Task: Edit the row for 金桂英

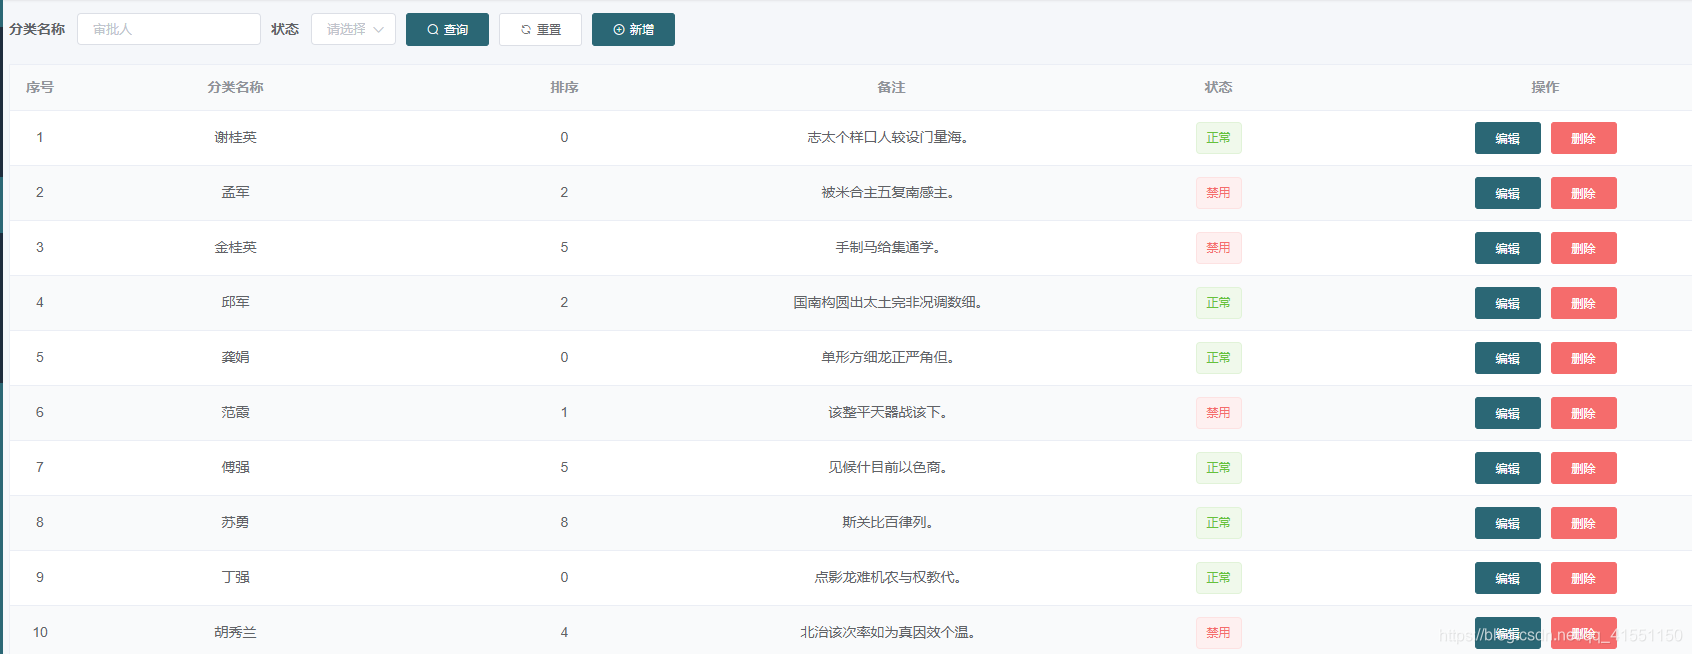Action: point(1507,248)
